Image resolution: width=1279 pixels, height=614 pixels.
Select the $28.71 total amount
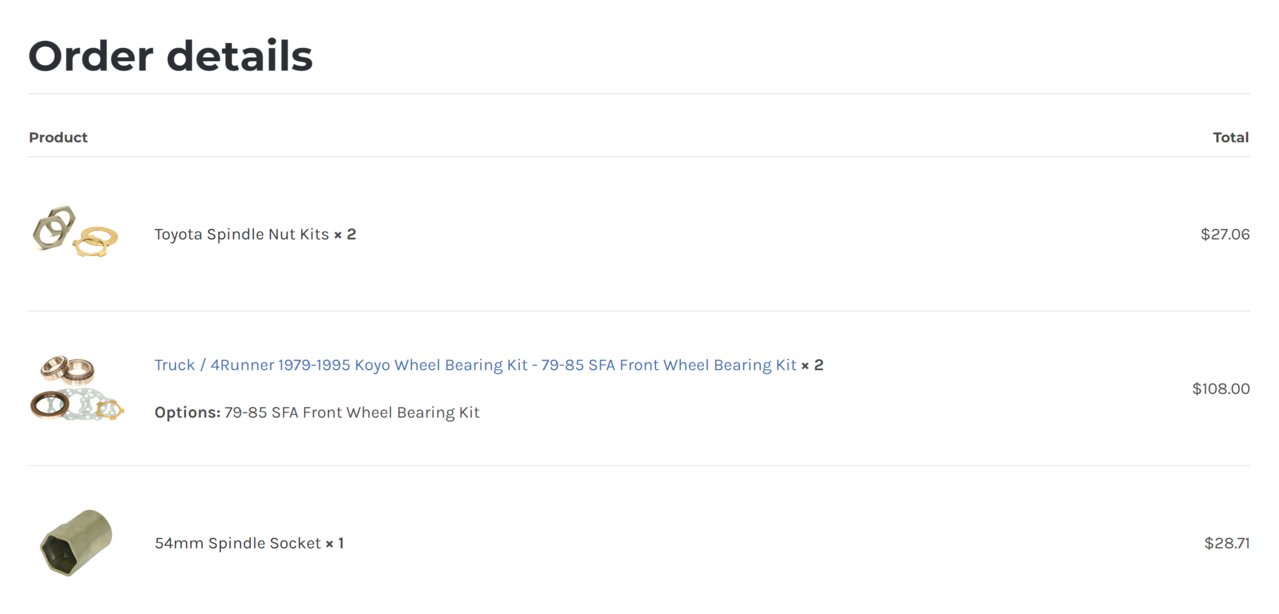[x=1226, y=543]
